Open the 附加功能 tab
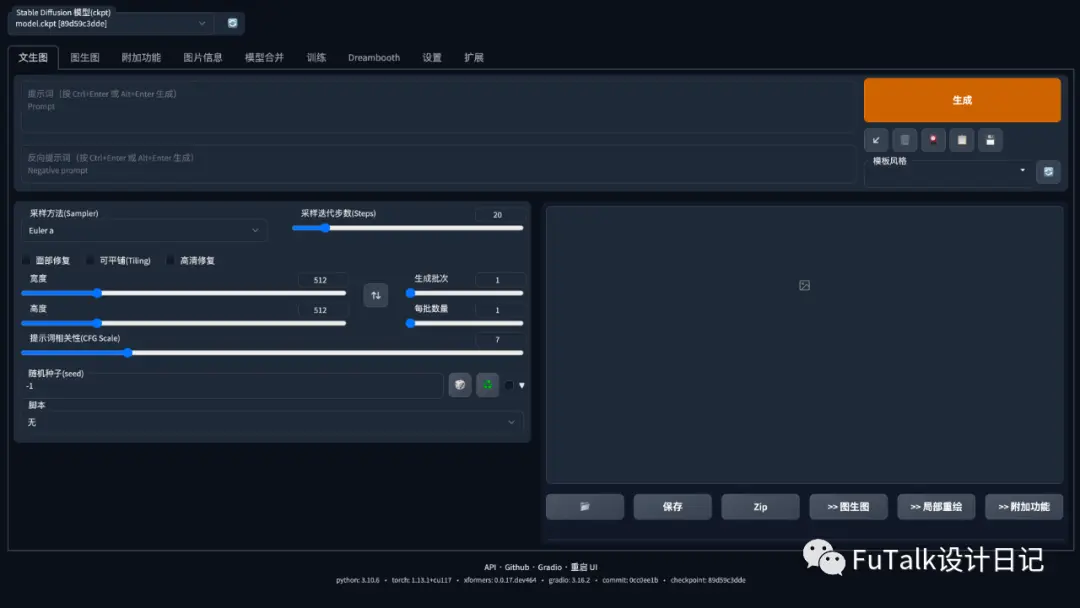Image resolution: width=1080 pixels, height=608 pixels. click(x=141, y=58)
